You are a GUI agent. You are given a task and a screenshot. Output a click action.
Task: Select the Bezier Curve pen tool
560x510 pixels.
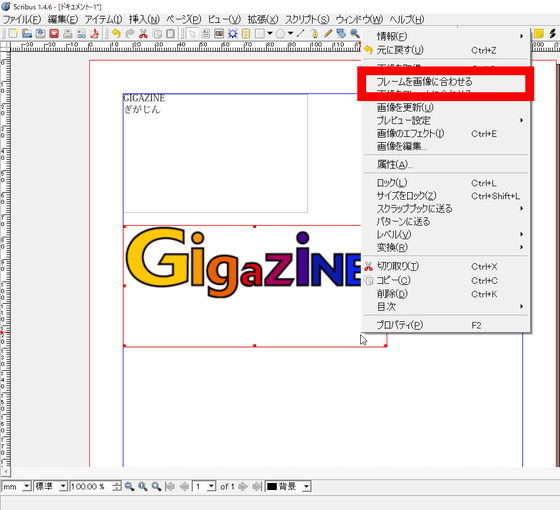[x=314, y=34]
